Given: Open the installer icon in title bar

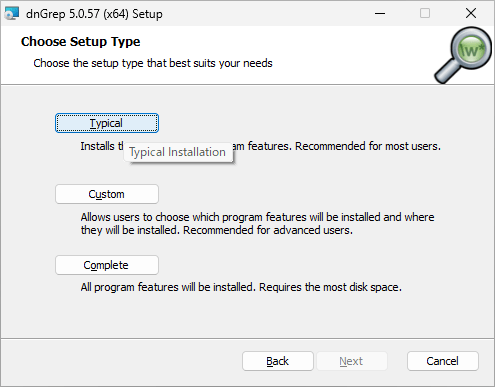Looking at the screenshot, I should 12,14.
